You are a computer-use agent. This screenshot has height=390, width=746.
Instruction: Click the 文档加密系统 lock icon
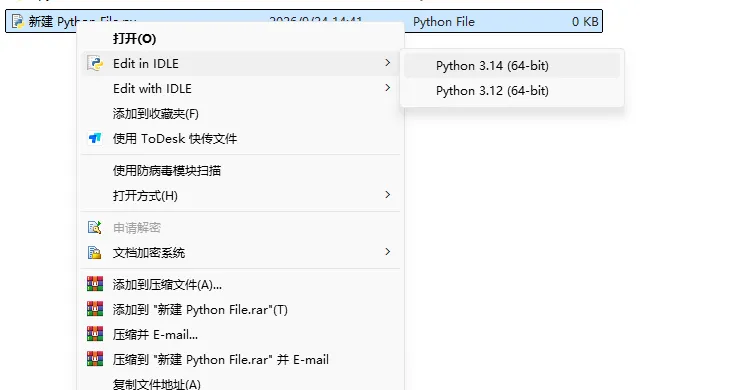(x=95, y=253)
